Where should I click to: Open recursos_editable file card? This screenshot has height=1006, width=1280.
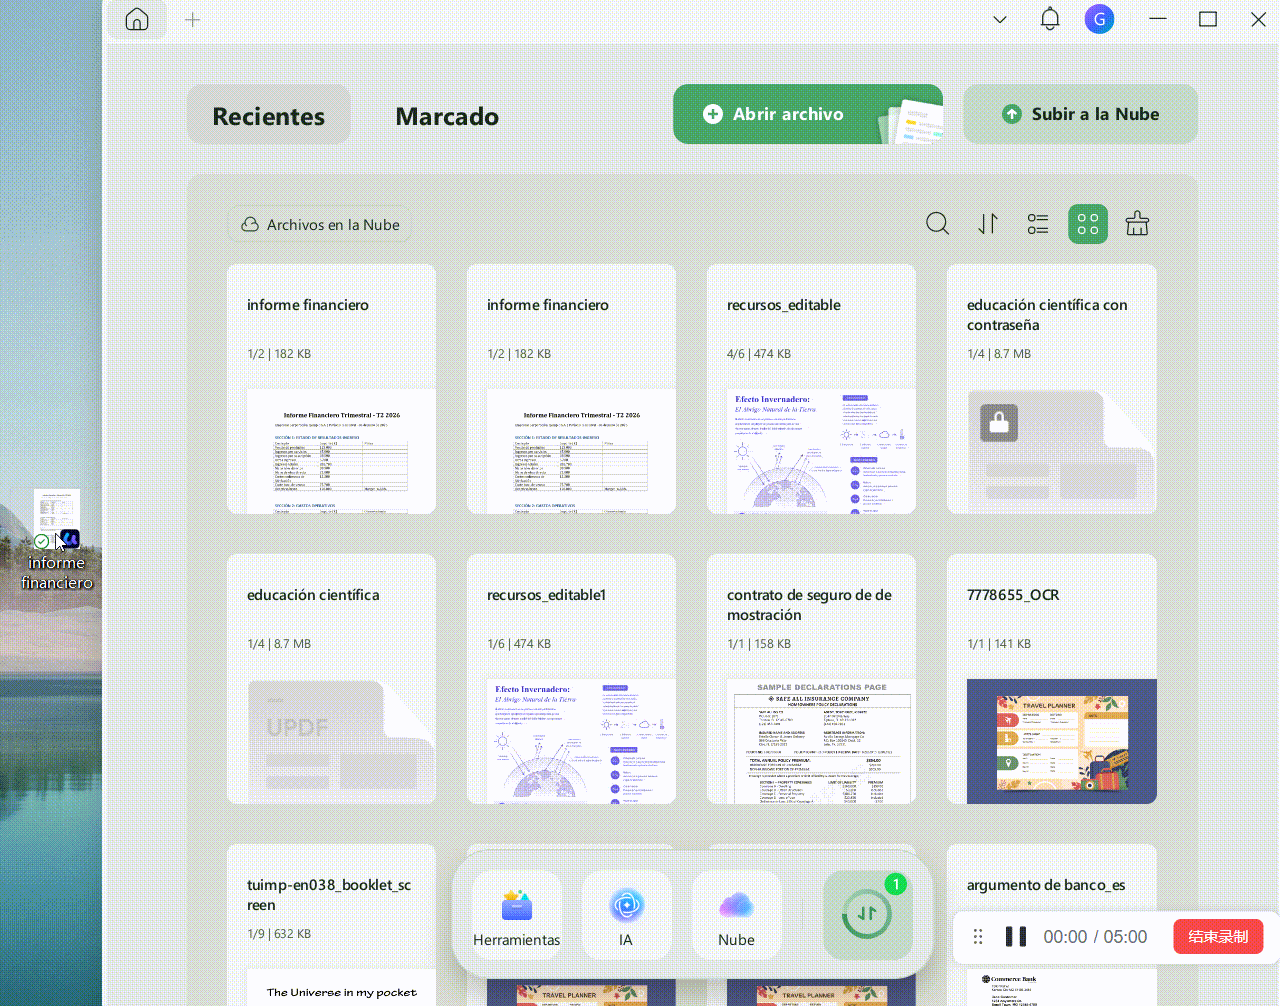click(811, 389)
